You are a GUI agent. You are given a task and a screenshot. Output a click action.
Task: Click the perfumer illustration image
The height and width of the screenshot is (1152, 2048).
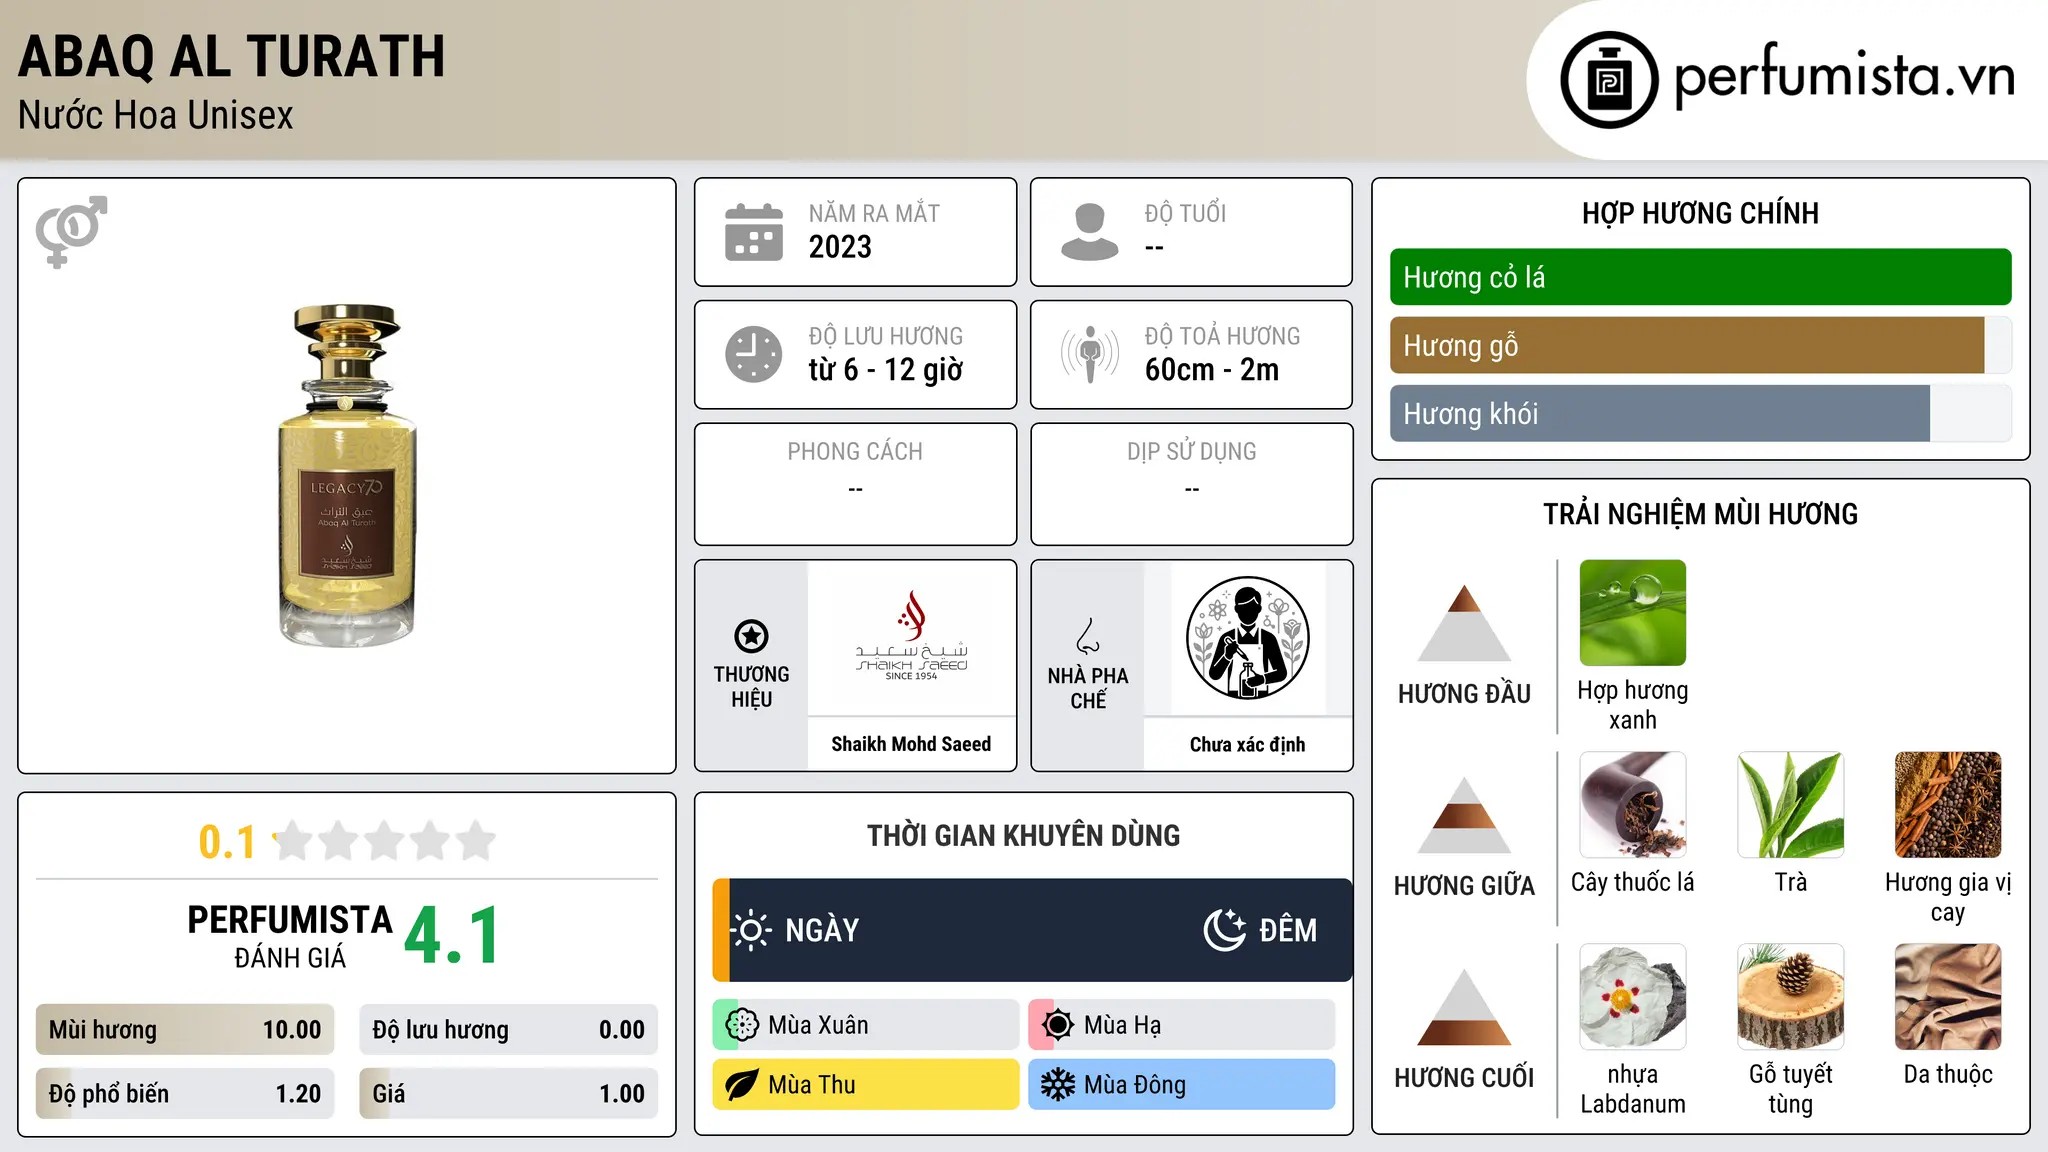[1247, 638]
